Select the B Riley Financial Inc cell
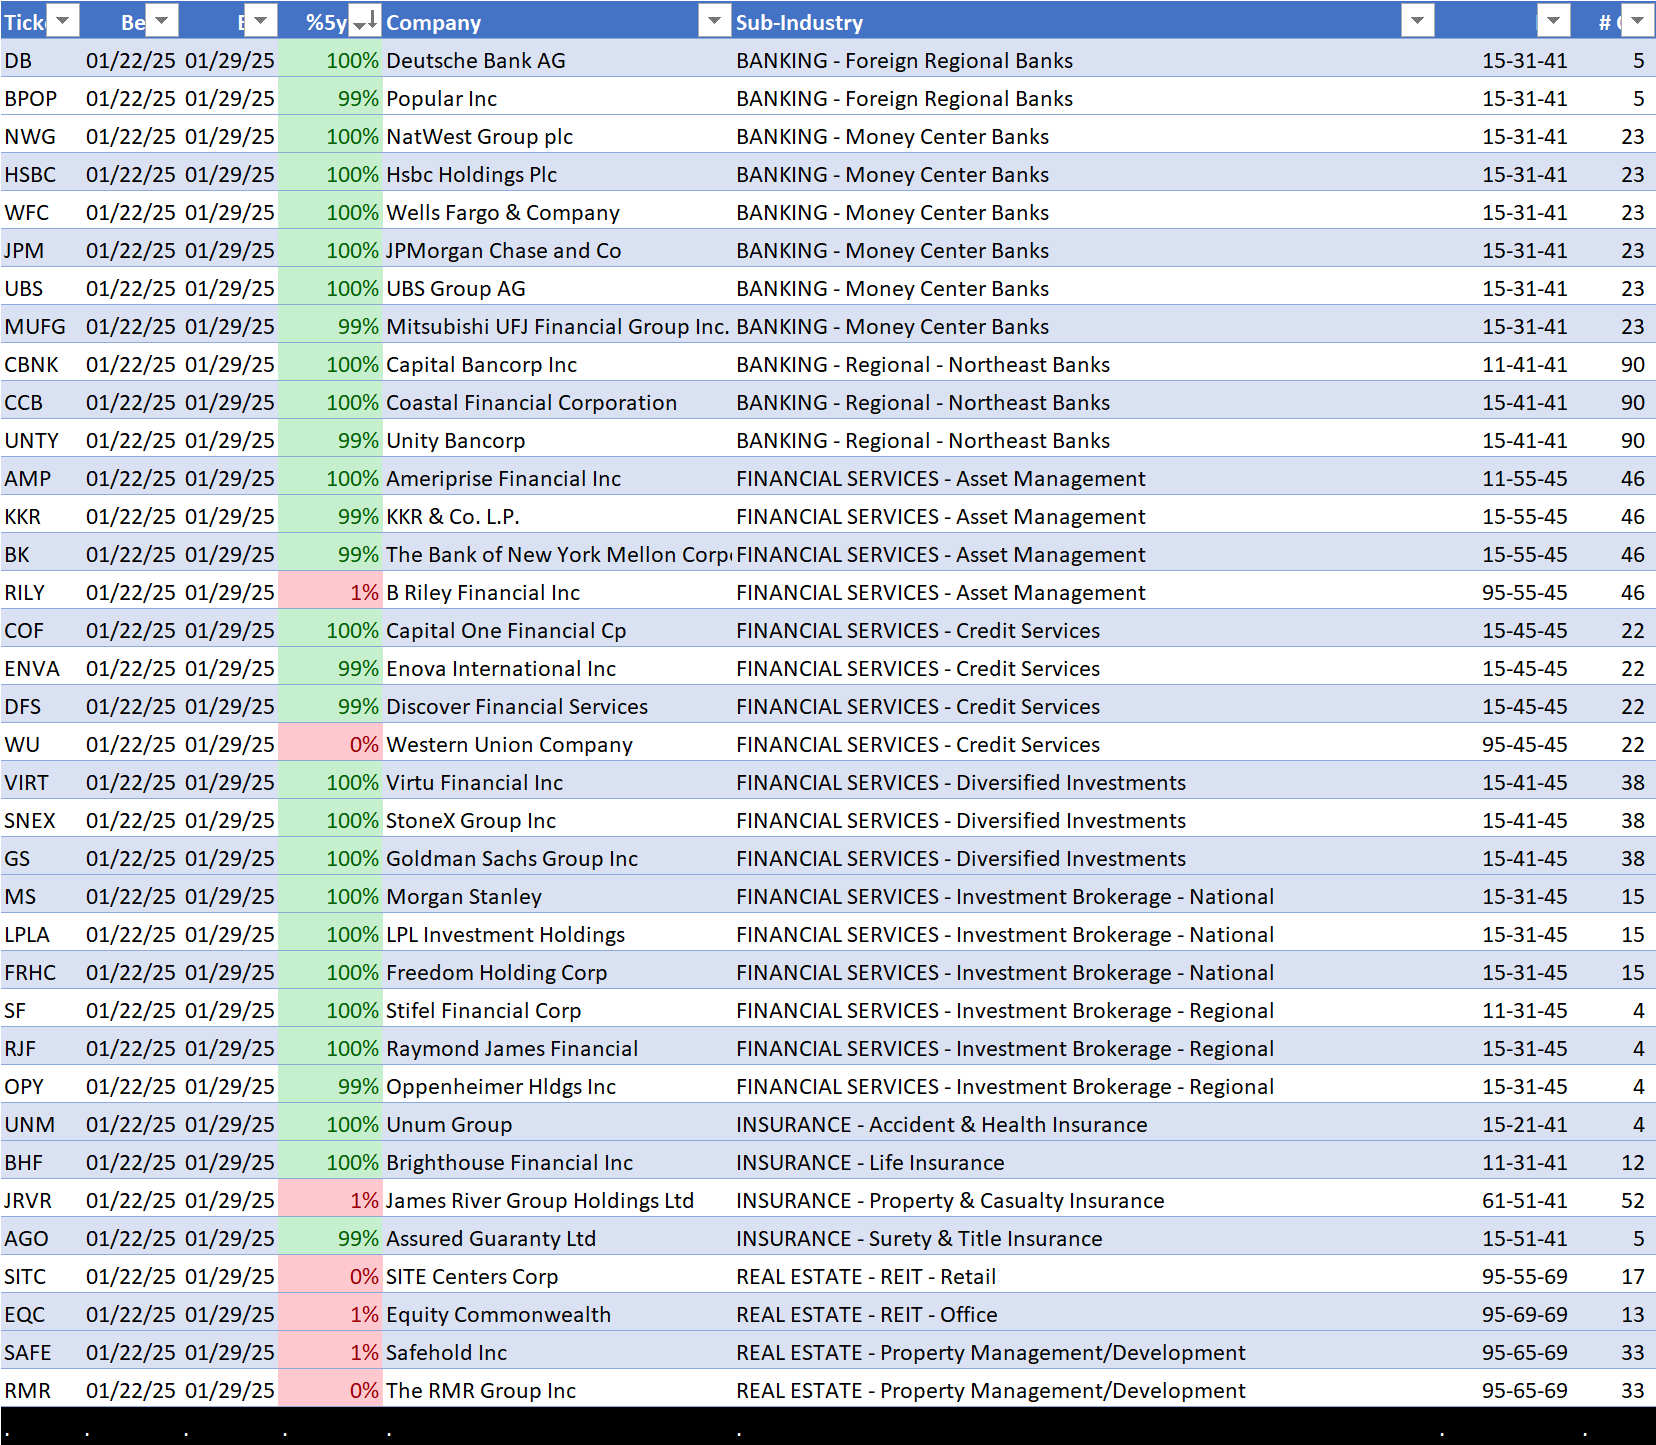This screenshot has height=1445, width=1656. coord(482,593)
